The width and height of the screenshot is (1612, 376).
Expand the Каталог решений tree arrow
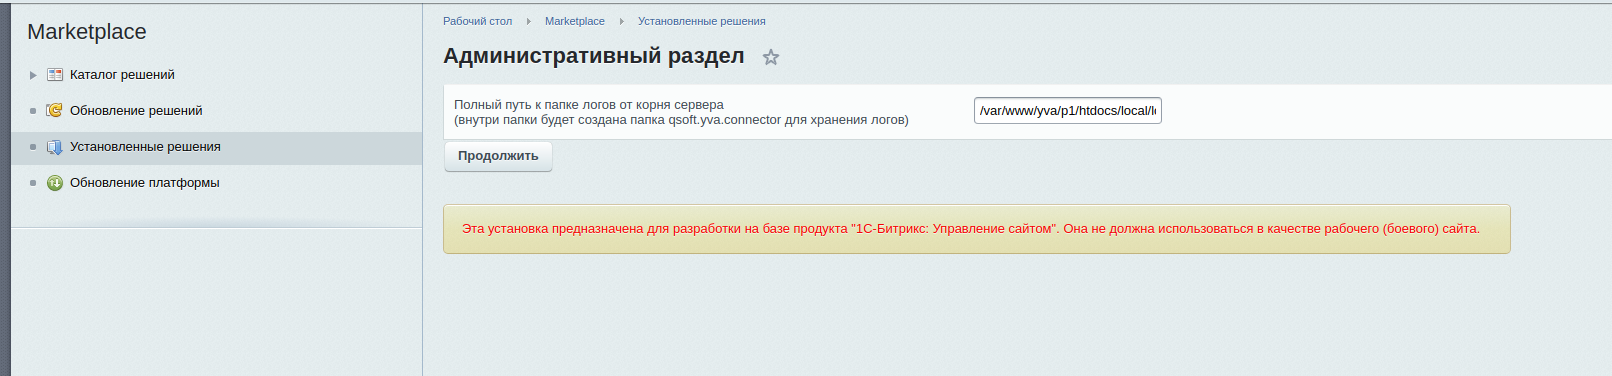pos(33,75)
